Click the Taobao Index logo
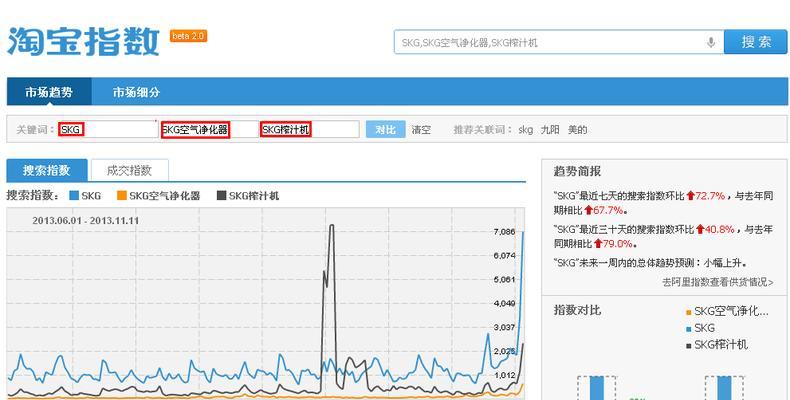Viewport: 790px width, 400px height. [x=83, y=41]
